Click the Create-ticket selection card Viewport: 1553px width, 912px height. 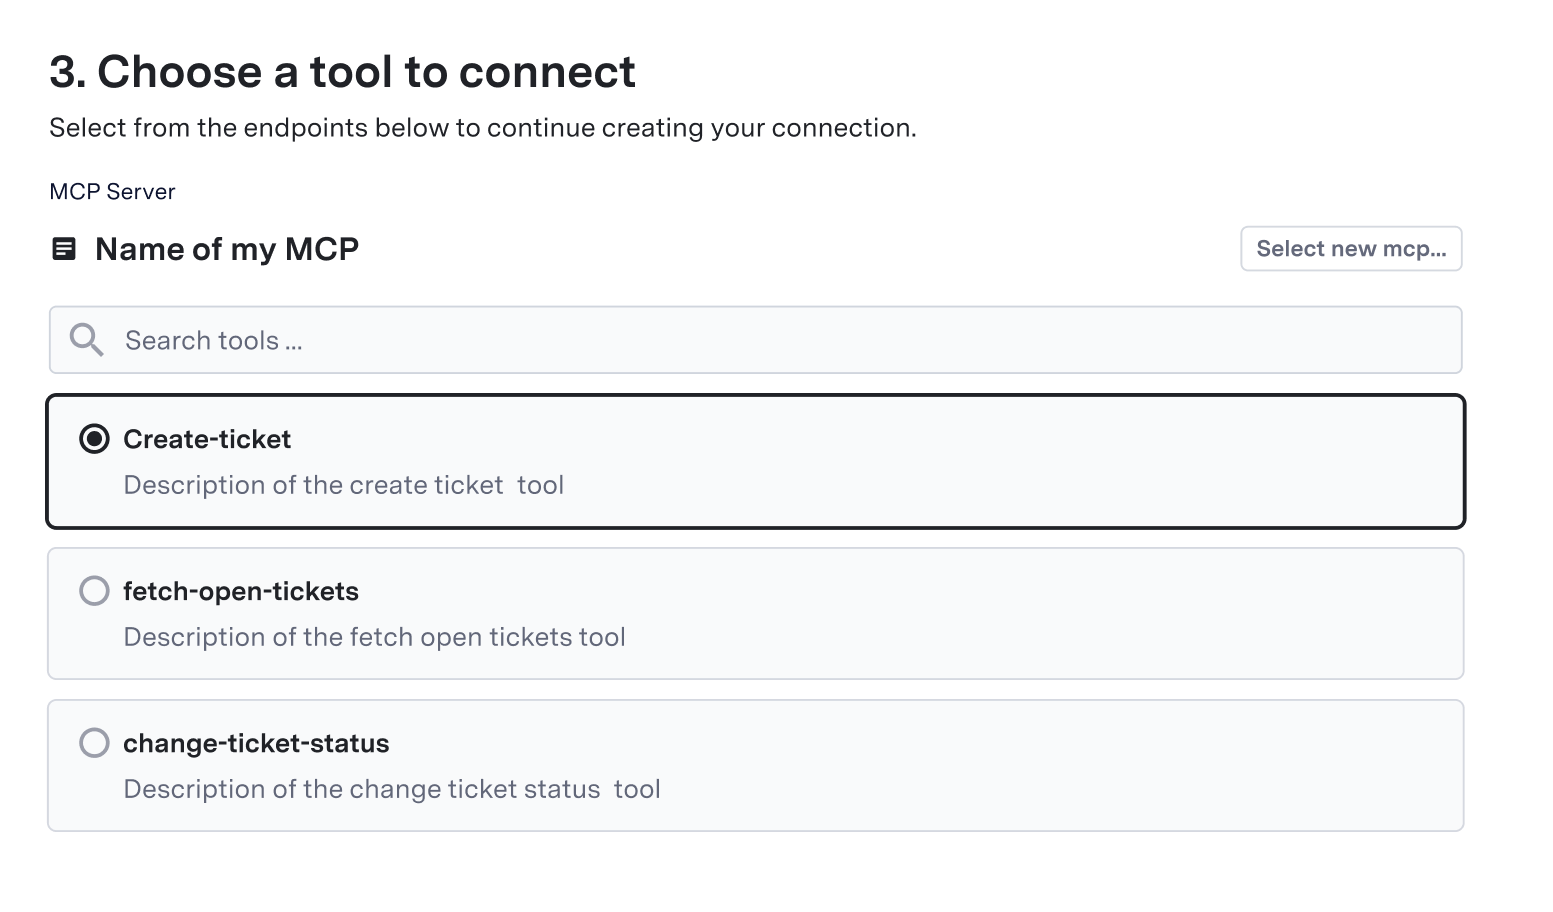[x=755, y=461]
